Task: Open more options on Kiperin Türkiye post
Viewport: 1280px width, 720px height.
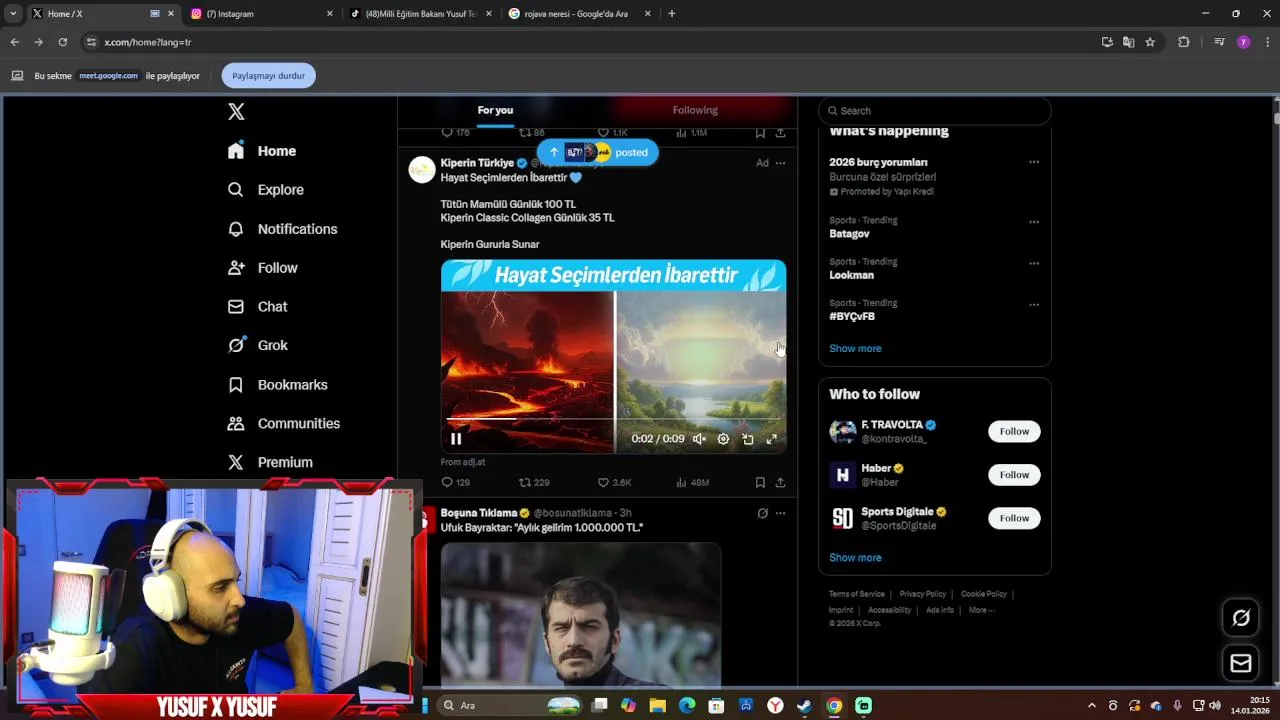Action: pos(780,163)
